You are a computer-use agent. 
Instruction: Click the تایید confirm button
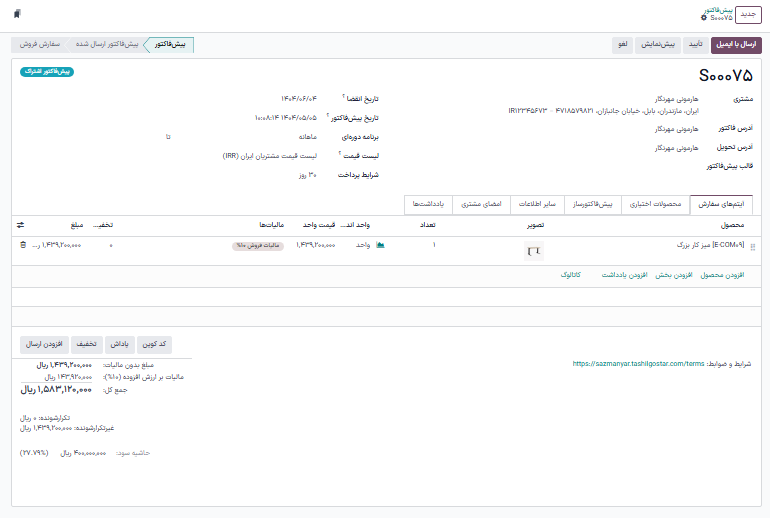694,45
